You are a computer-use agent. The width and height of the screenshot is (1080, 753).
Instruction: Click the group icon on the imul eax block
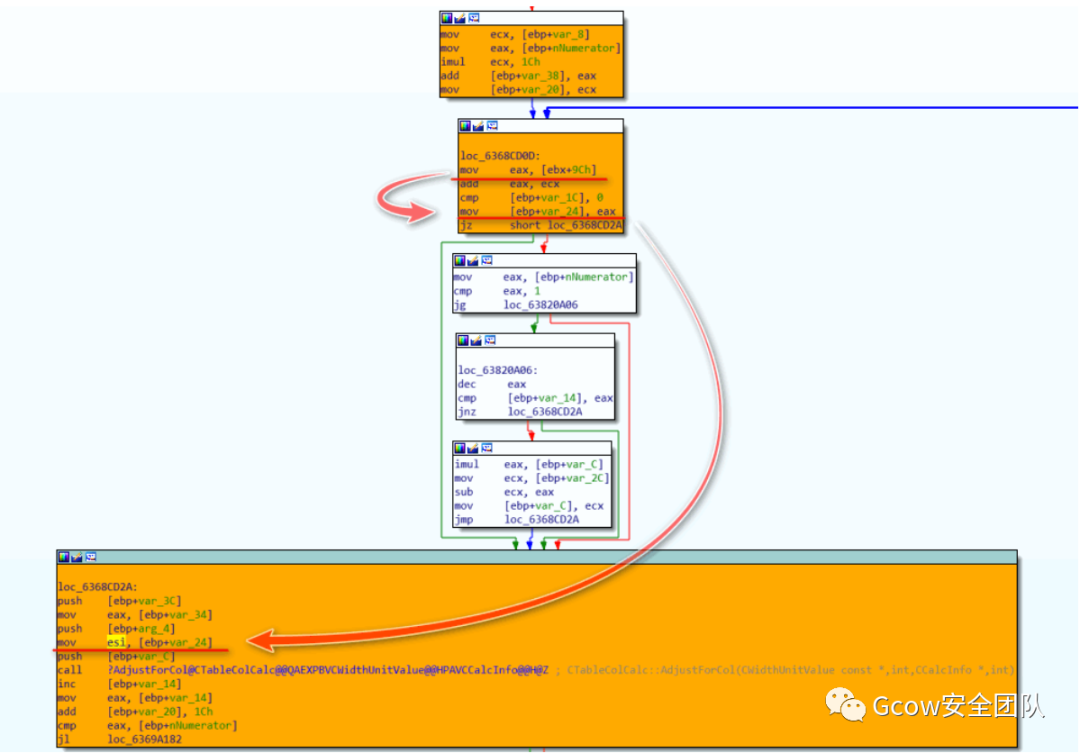pos(487,447)
